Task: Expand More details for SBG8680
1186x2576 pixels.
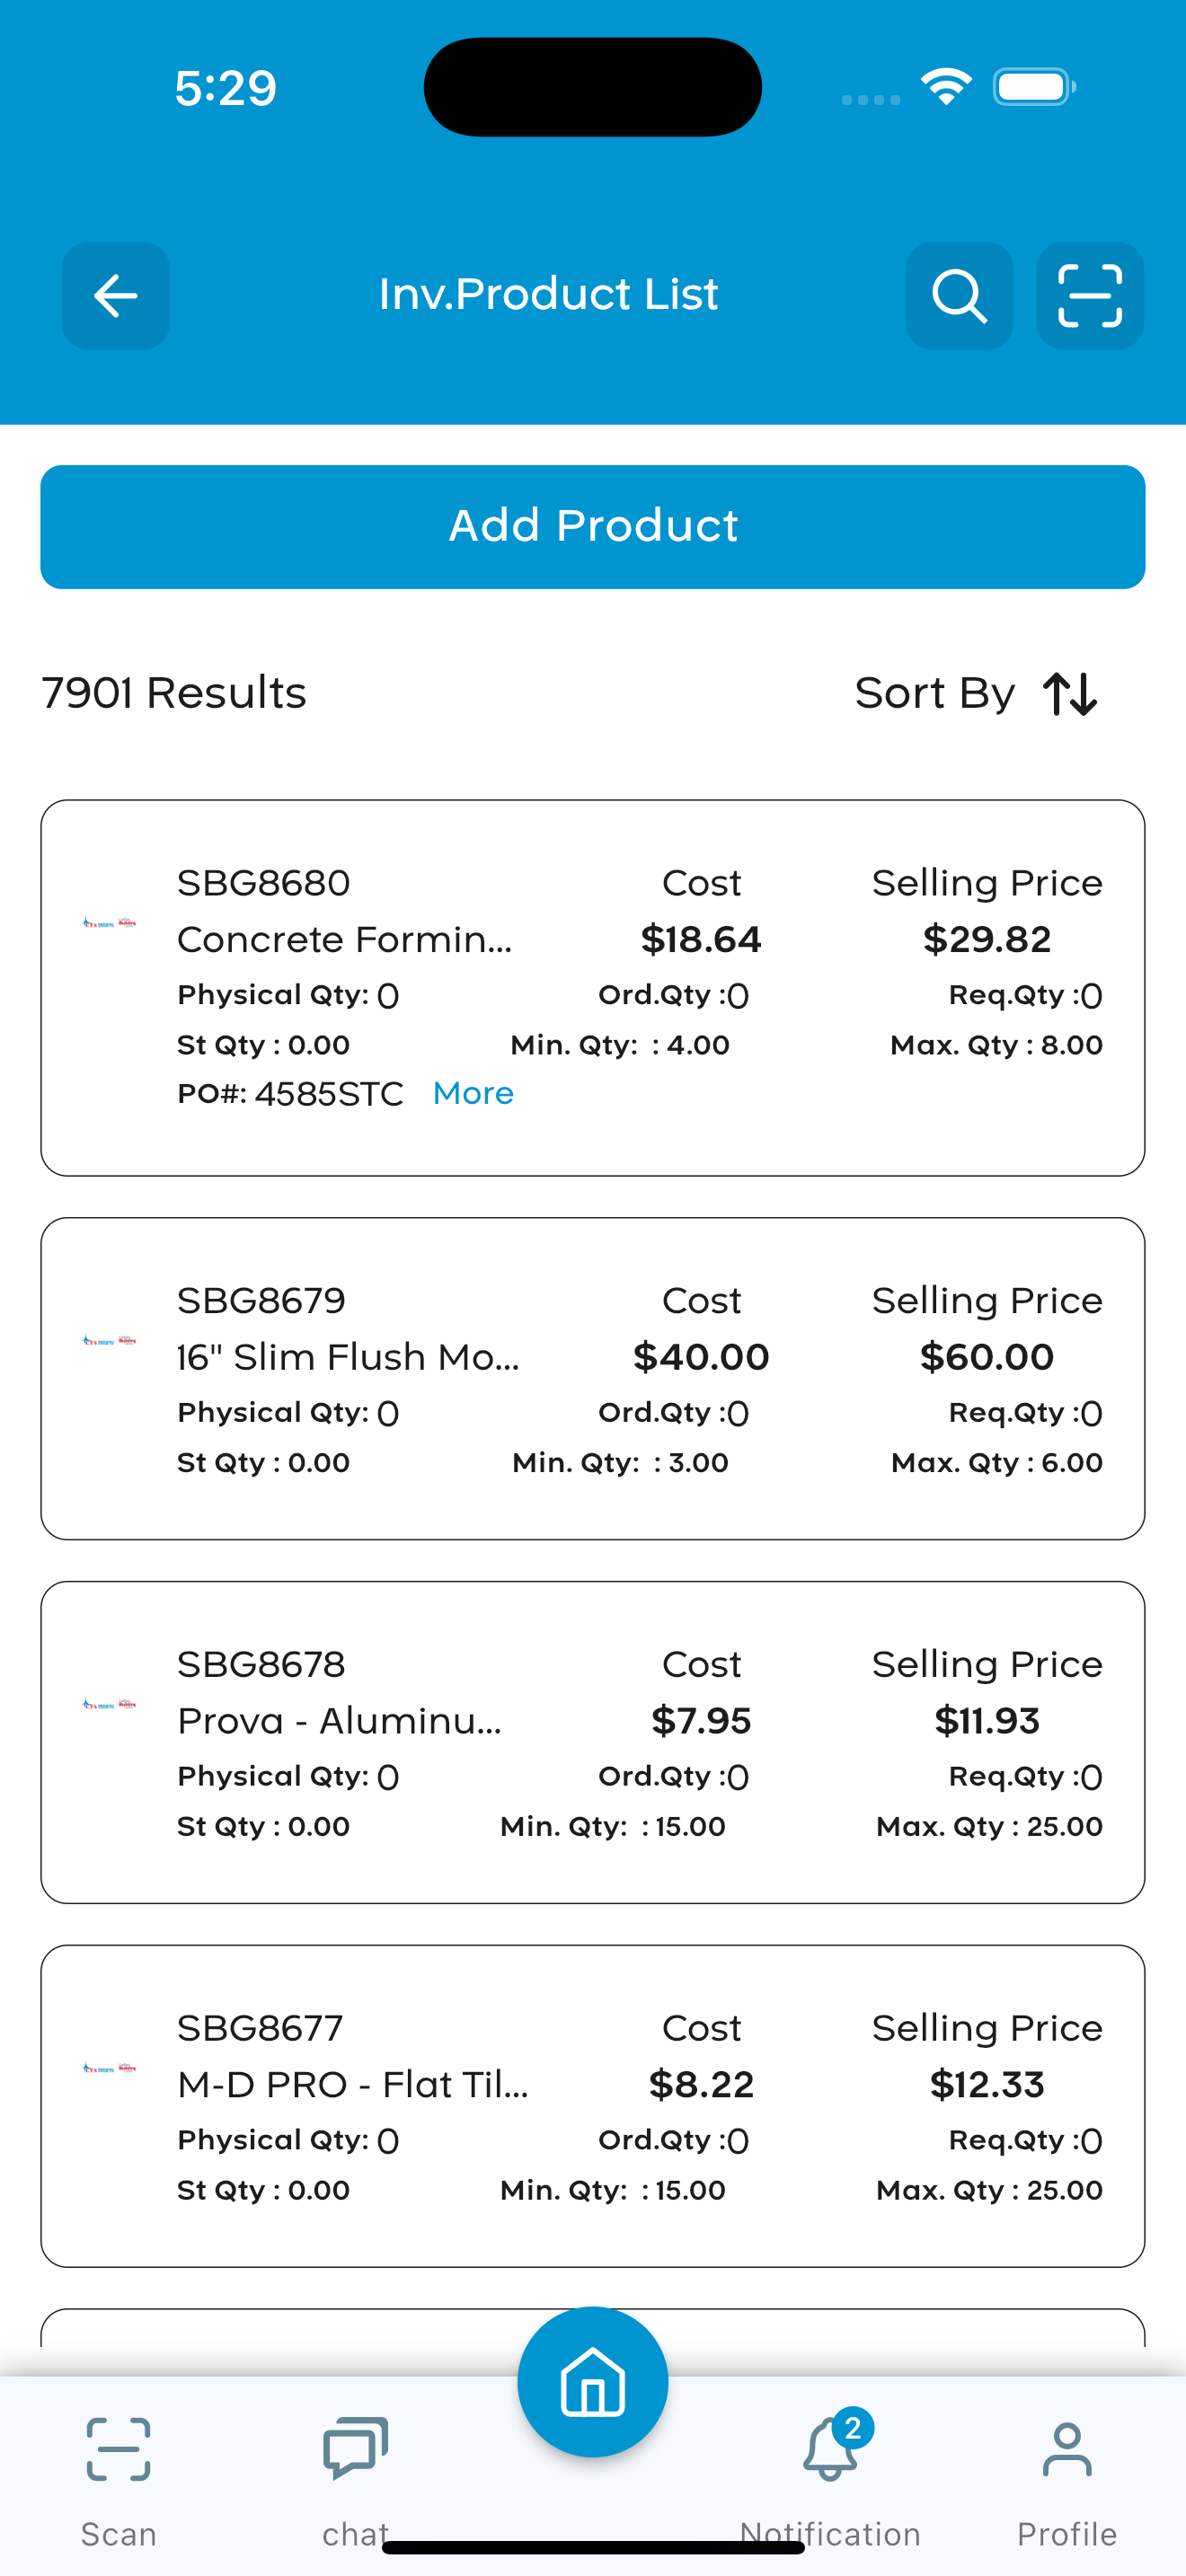Action: tap(473, 1093)
